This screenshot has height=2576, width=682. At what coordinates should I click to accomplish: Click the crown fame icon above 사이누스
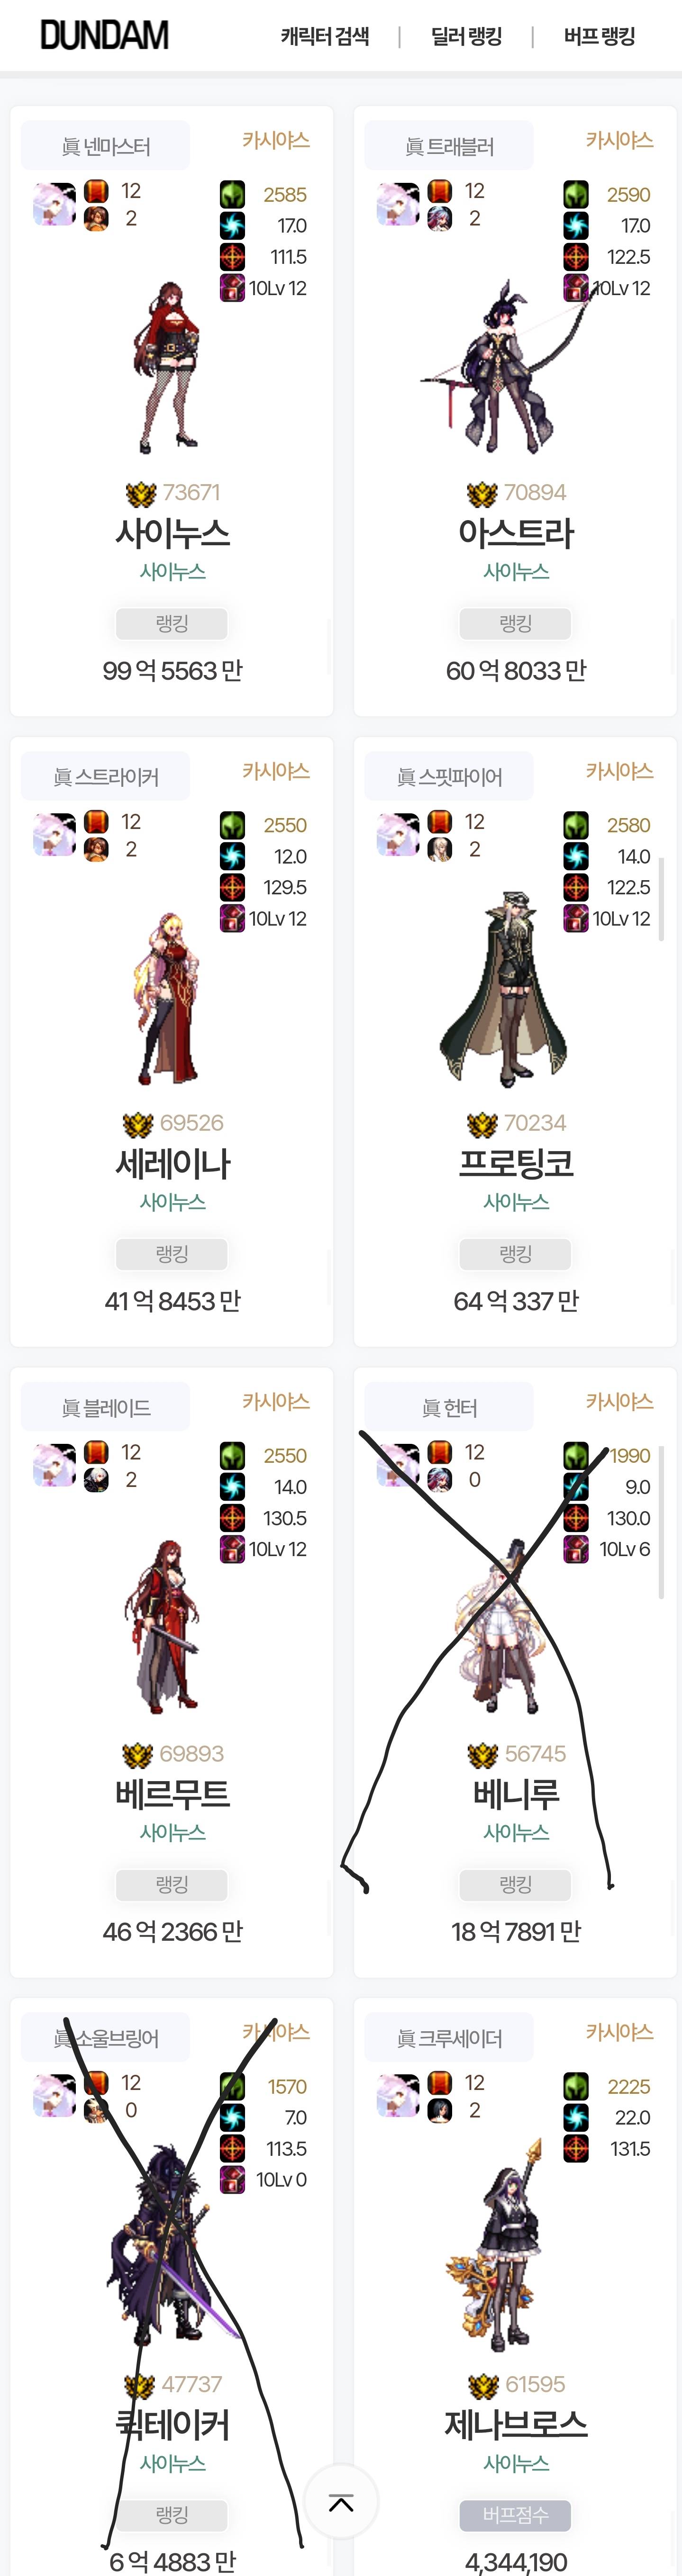coord(141,494)
